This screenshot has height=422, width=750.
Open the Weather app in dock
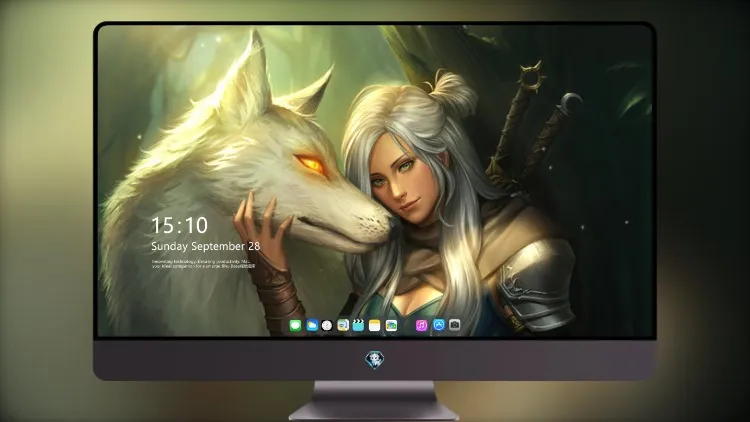coord(312,326)
